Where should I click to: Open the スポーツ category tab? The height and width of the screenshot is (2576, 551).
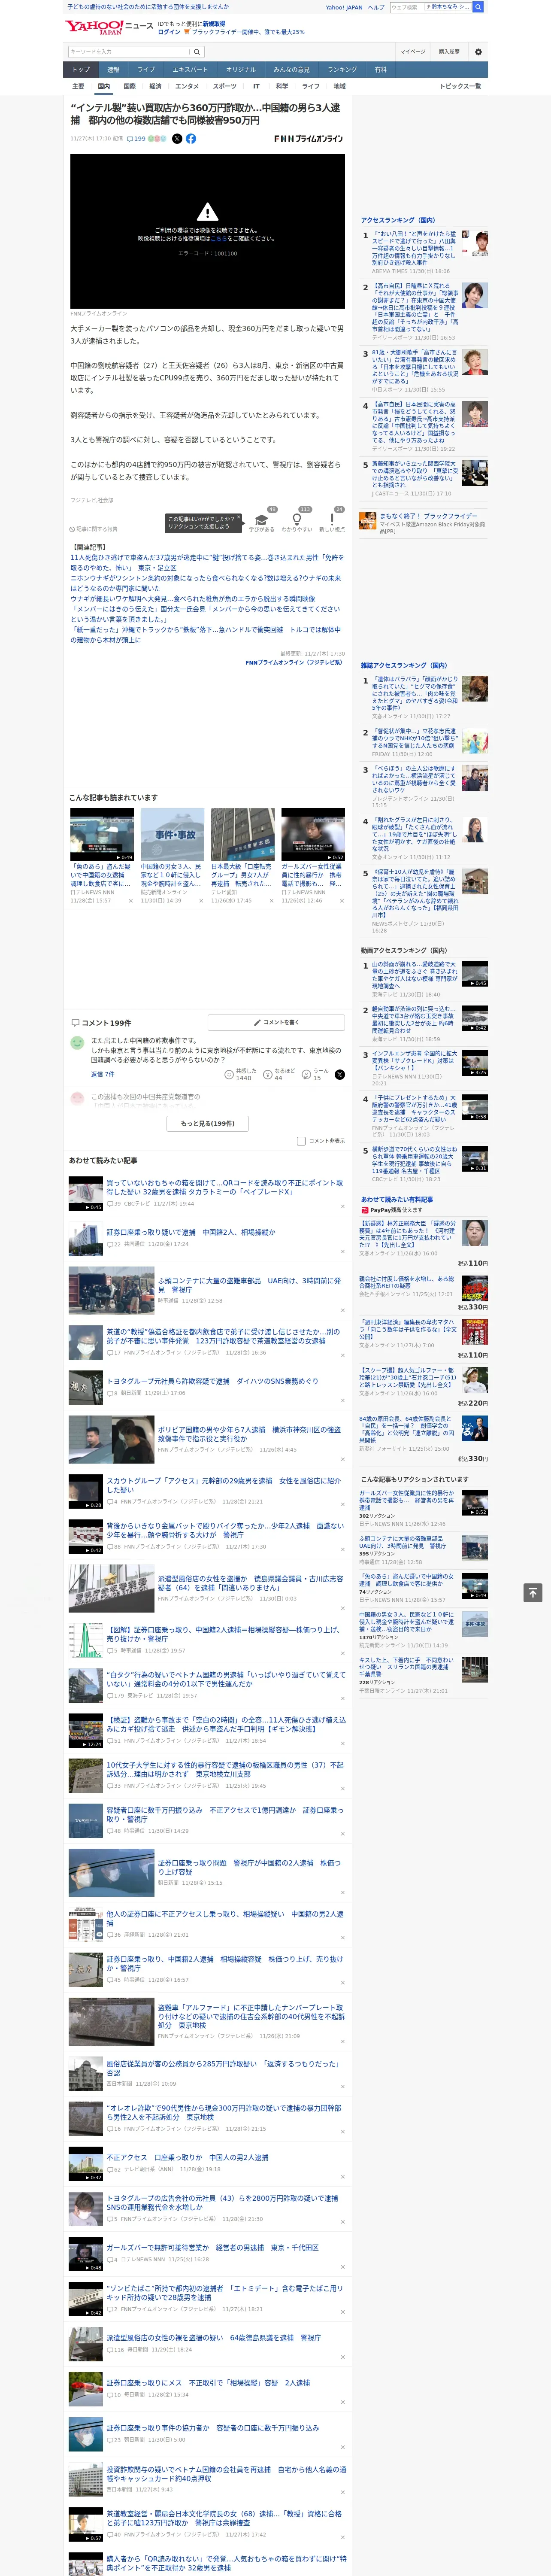225,86
